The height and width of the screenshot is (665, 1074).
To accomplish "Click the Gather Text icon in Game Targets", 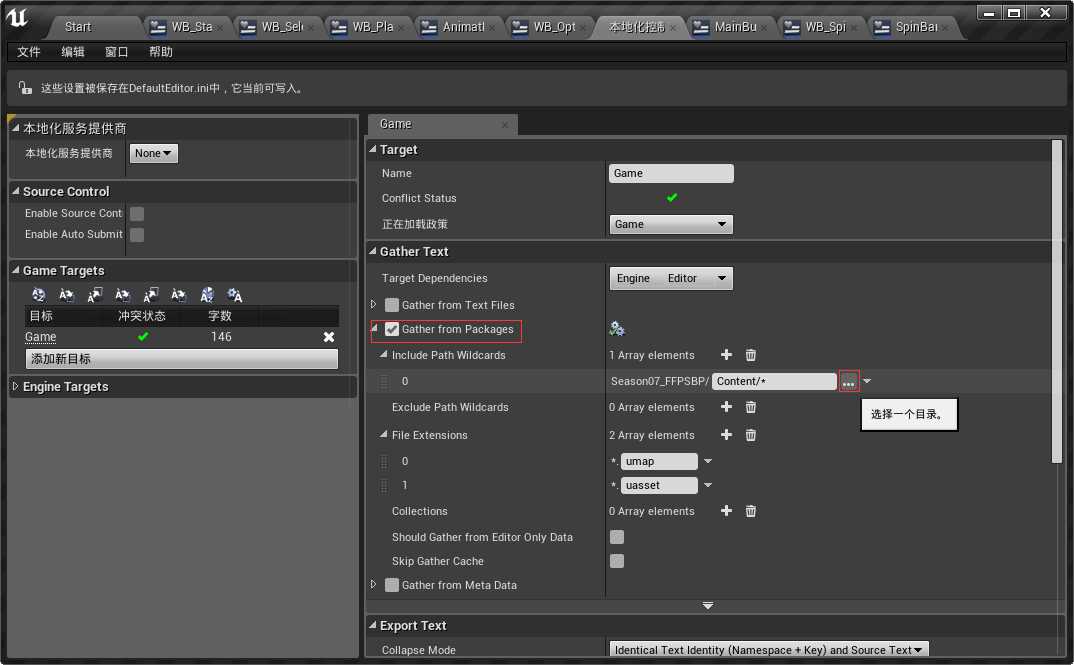I will click(x=38, y=294).
